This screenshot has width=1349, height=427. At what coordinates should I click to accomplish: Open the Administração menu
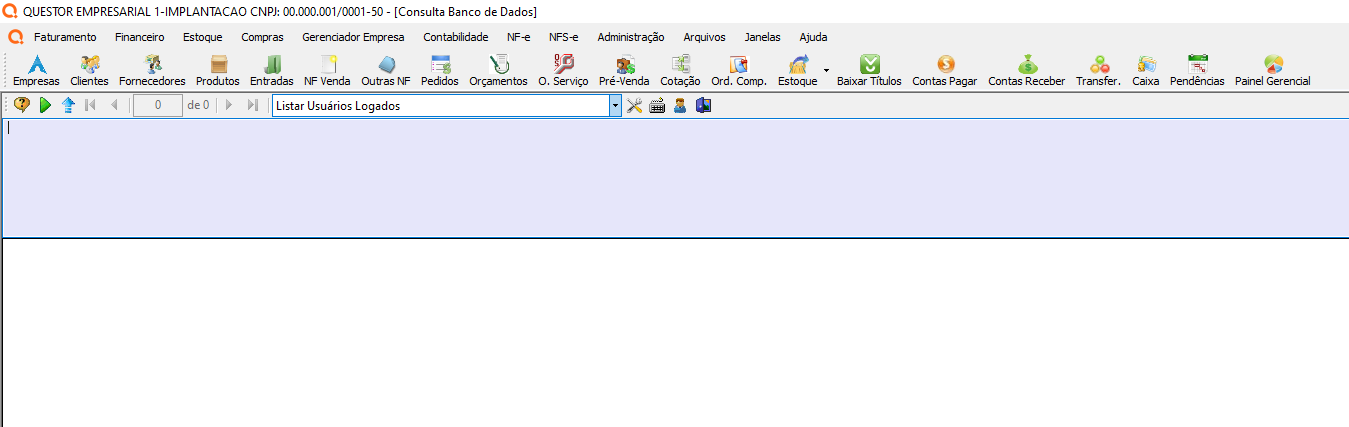630,37
